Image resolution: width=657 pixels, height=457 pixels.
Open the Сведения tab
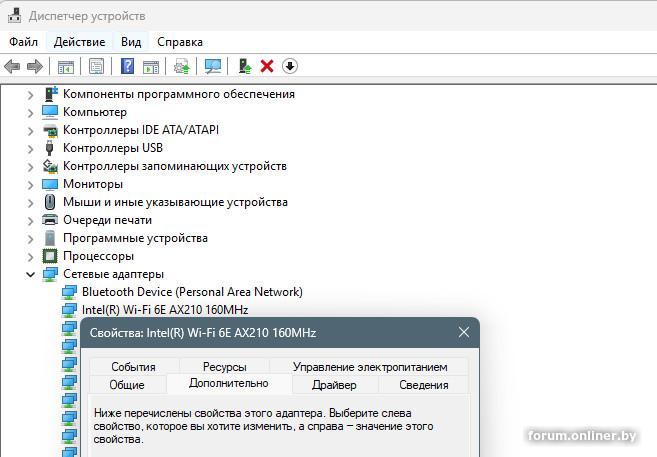423,385
